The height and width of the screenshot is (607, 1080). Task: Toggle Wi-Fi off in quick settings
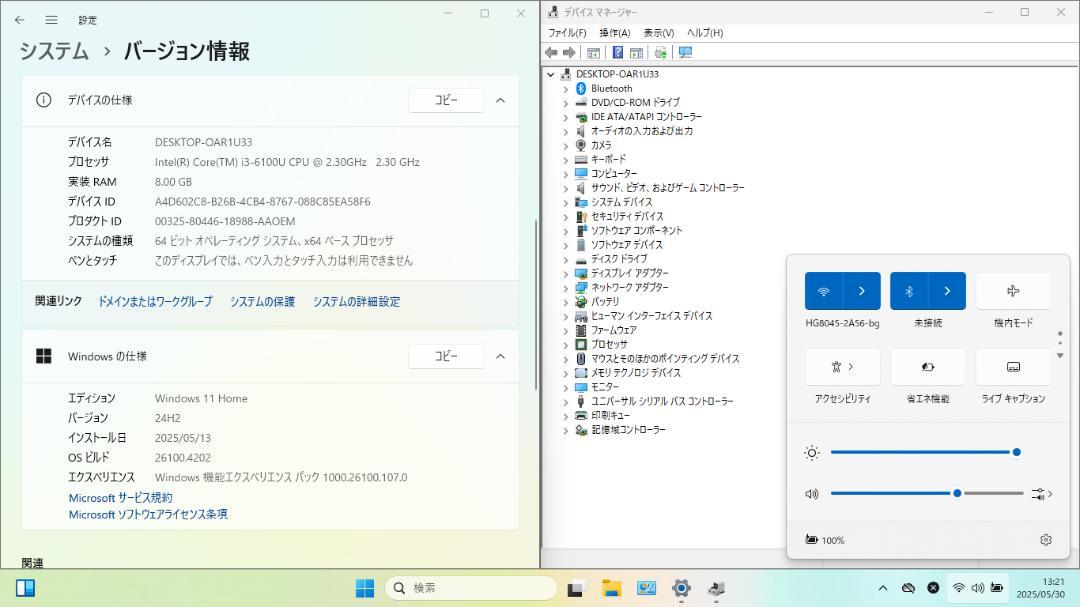coord(823,291)
